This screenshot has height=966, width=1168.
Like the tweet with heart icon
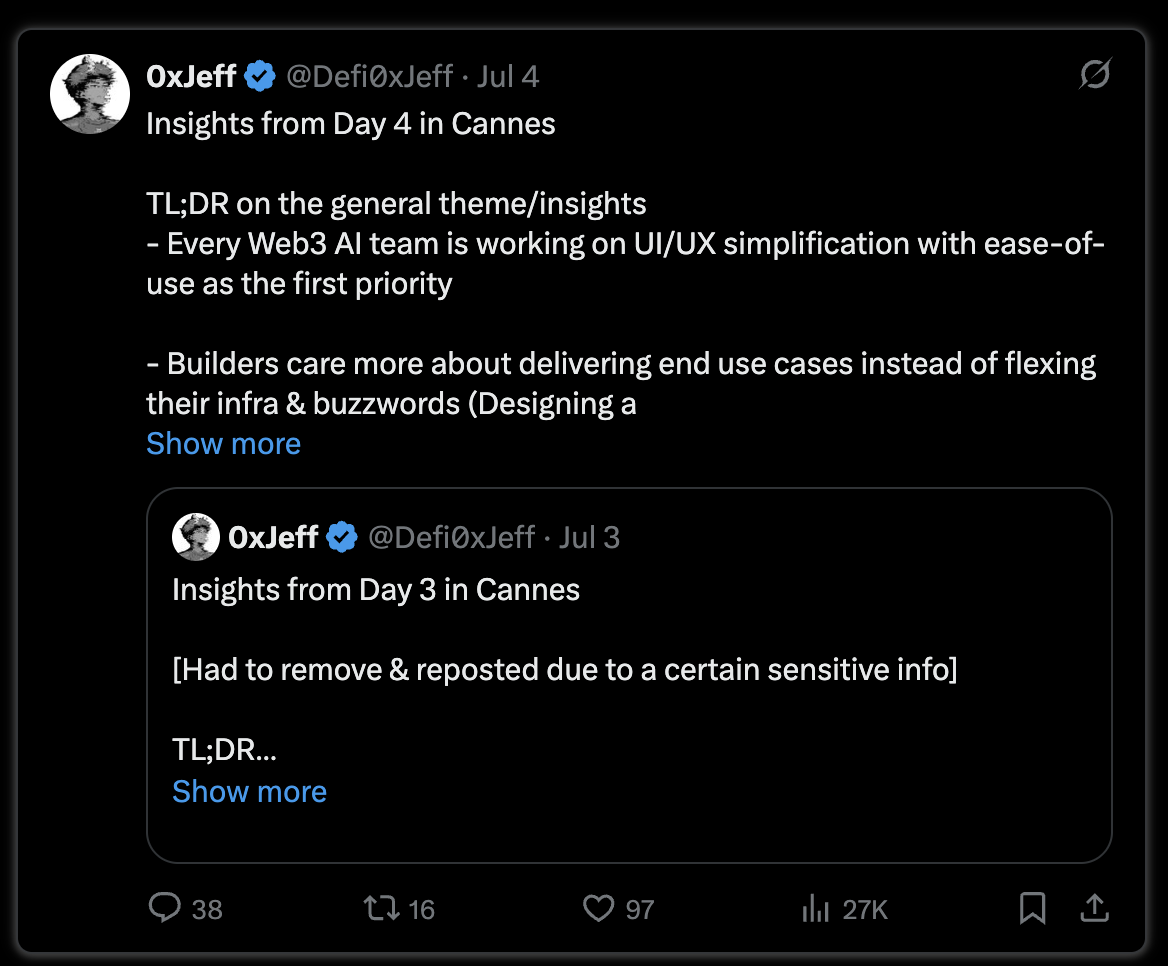[598, 909]
